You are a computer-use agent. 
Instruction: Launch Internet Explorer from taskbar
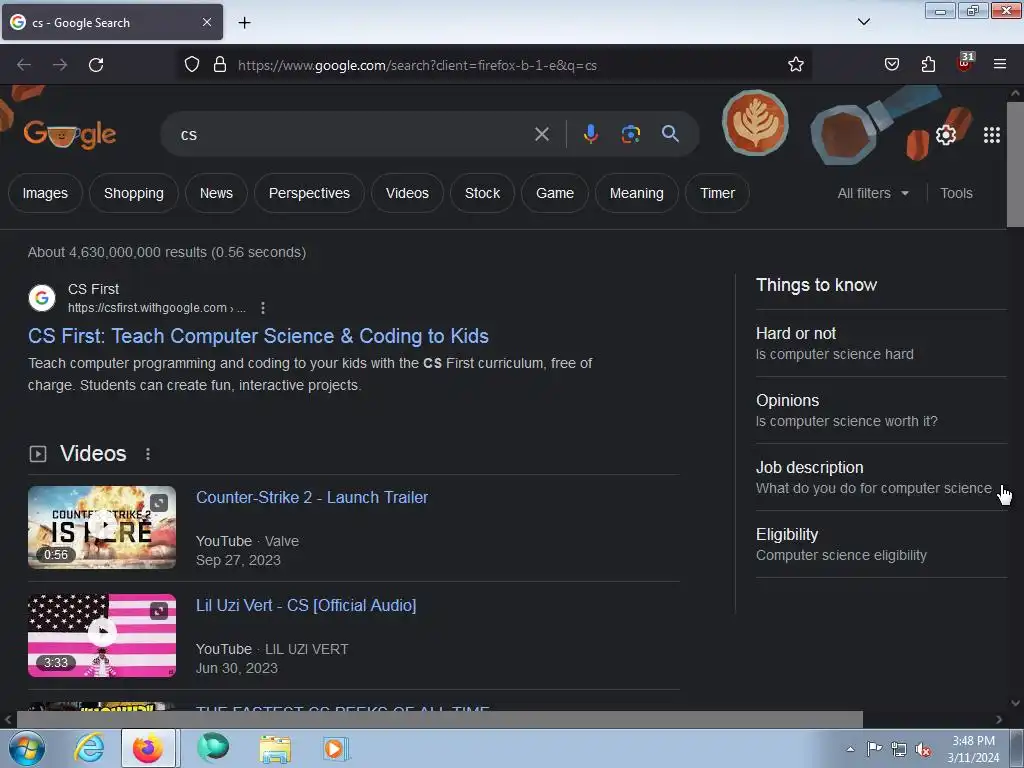[89, 748]
